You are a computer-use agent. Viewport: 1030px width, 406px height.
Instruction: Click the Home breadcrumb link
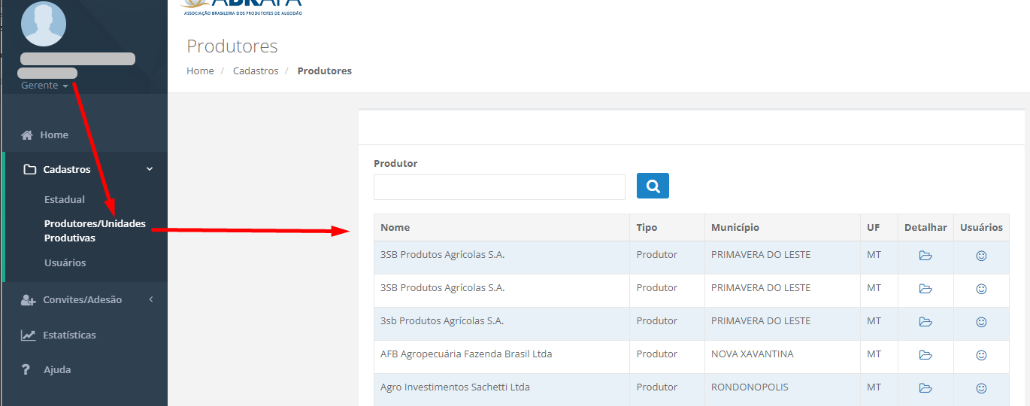pos(200,71)
